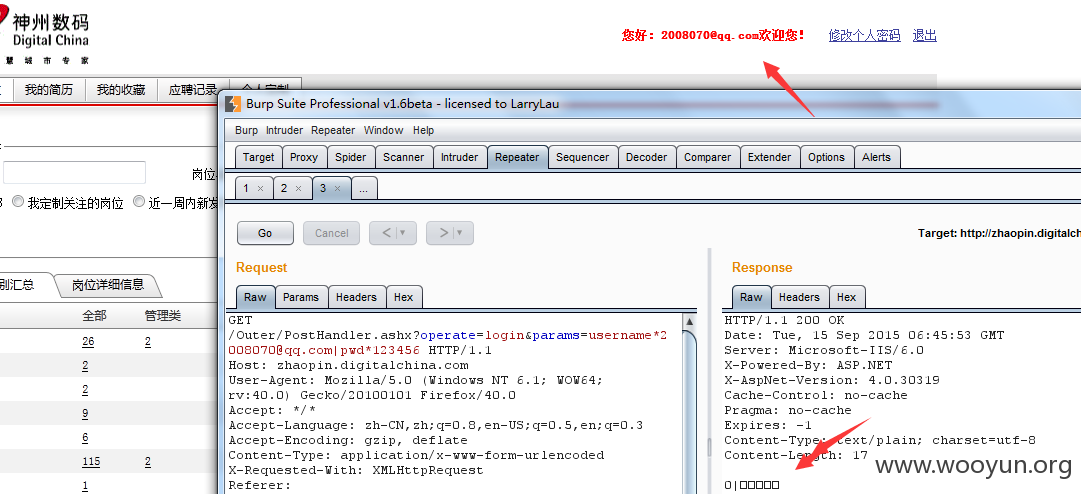Go back to previous request with < button
Image resolution: width=1081 pixels, height=494 pixels.
coord(387,233)
